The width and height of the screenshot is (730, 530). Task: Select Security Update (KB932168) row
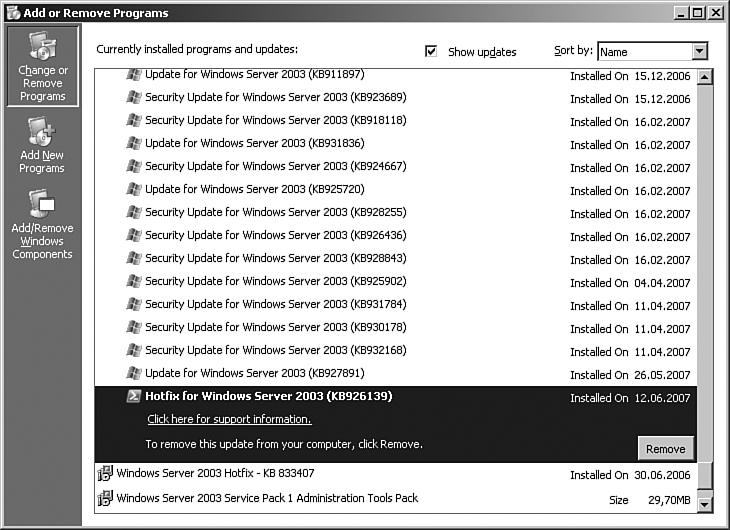coord(396,350)
